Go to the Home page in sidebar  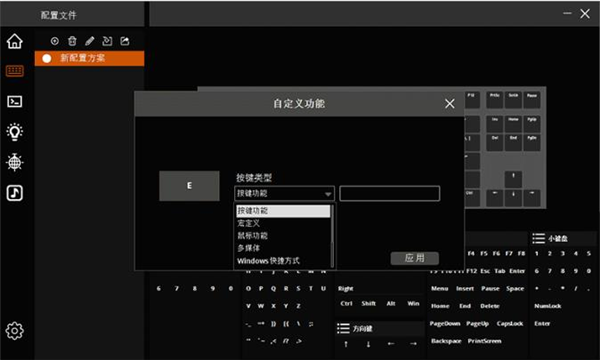(x=15, y=41)
